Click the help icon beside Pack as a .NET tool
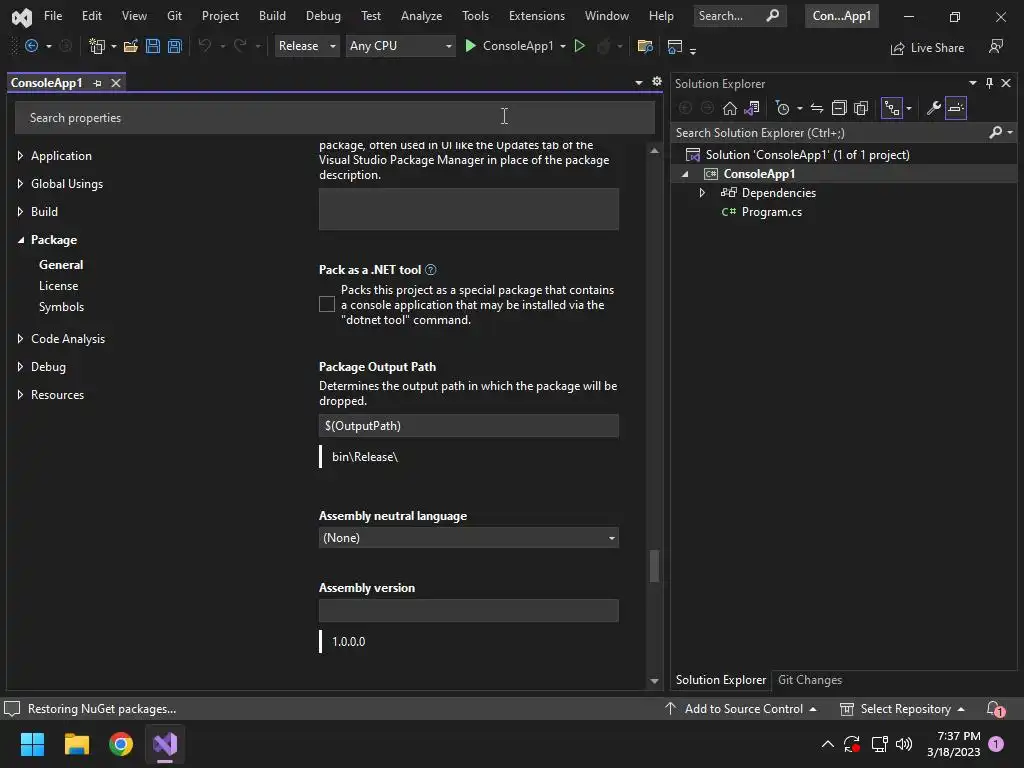The image size is (1024, 768). coord(430,270)
